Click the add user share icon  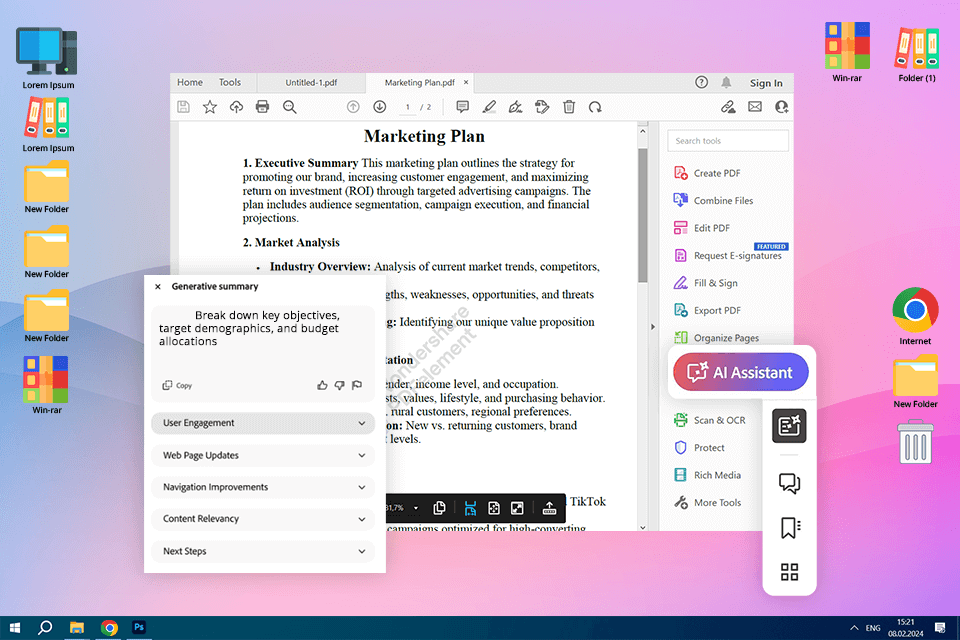[782, 107]
